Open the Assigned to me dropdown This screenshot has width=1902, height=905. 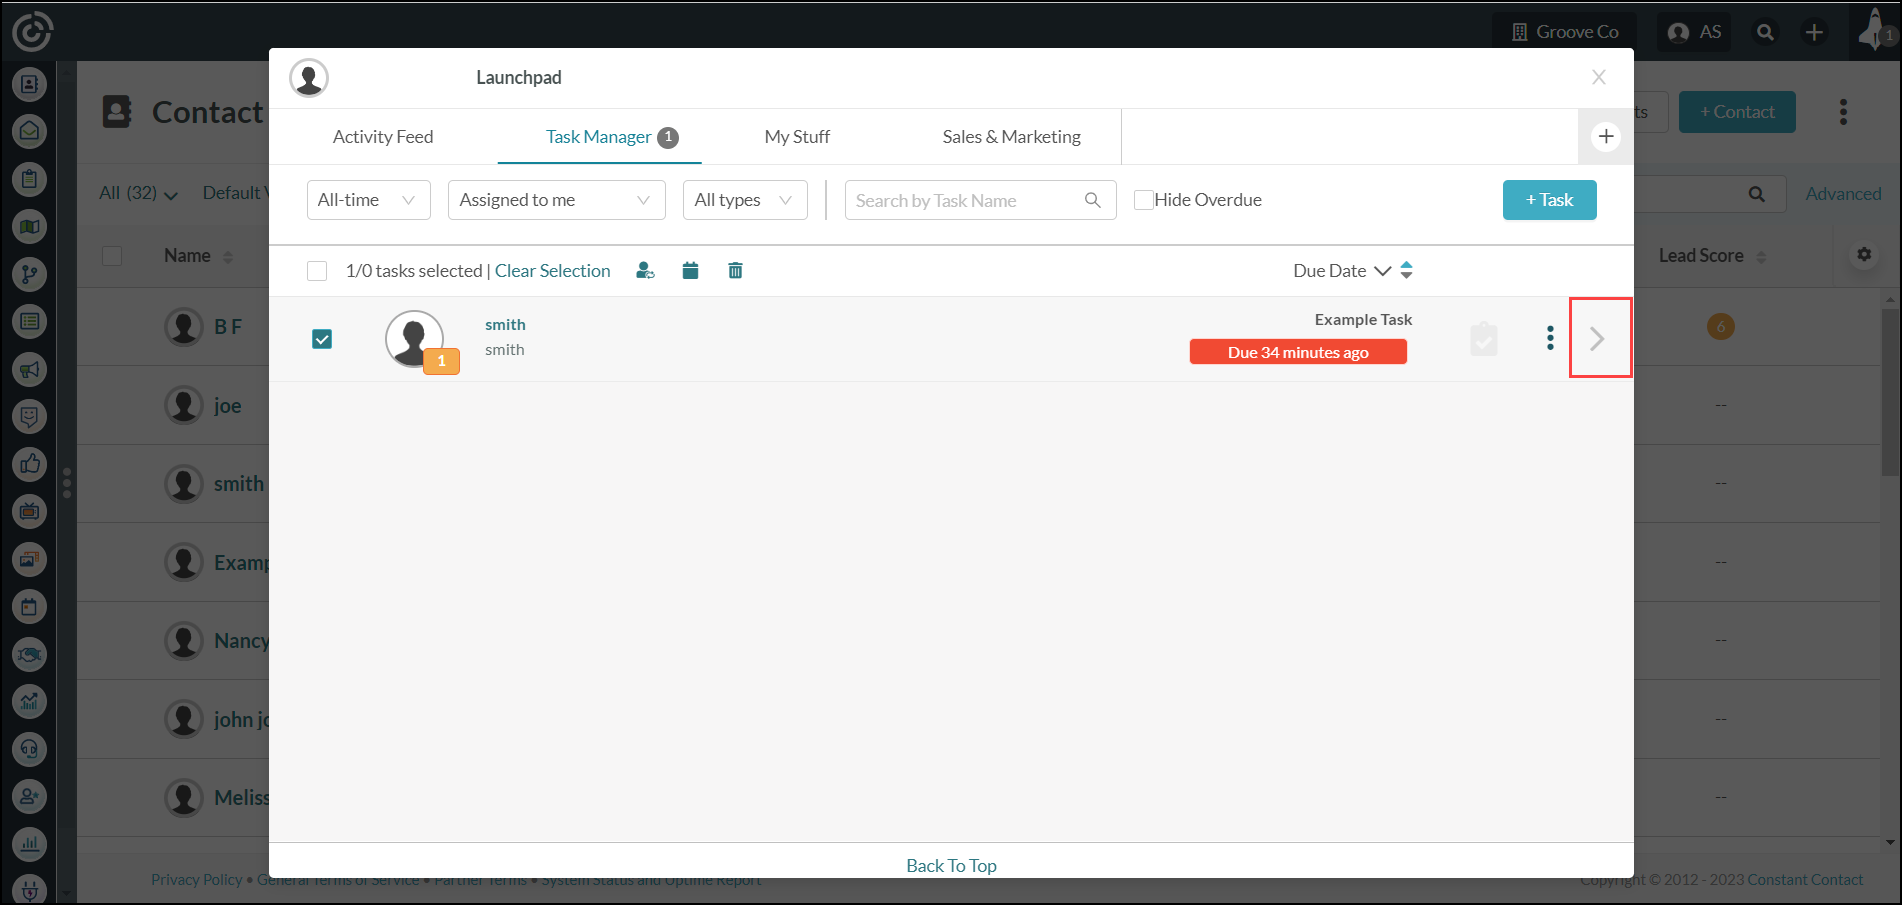557,200
